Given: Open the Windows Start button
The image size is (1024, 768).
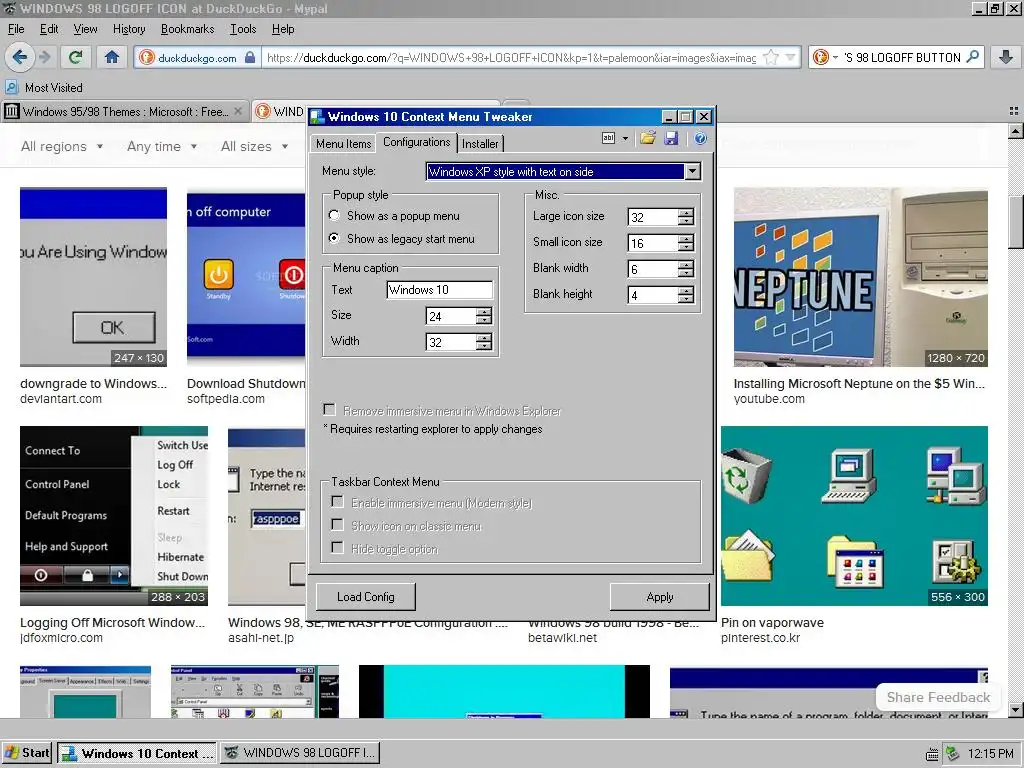Looking at the screenshot, I should point(27,753).
